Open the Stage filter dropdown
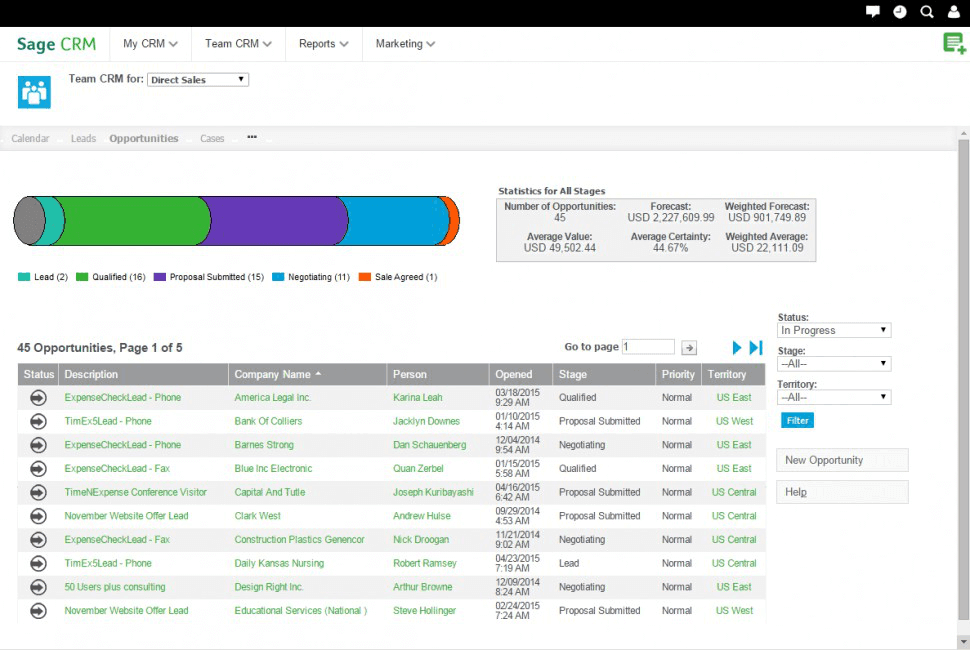This screenshot has width=970, height=650. tap(833, 363)
